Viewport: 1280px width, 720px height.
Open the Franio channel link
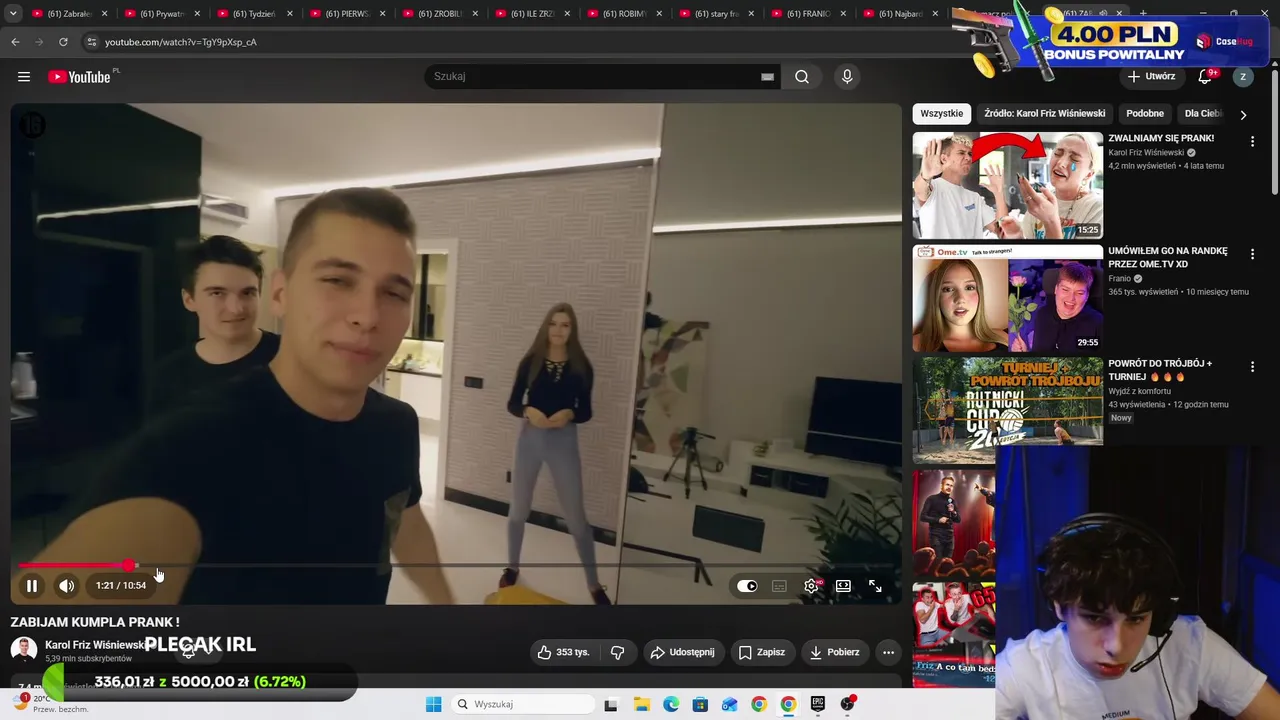tap(1119, 279)
